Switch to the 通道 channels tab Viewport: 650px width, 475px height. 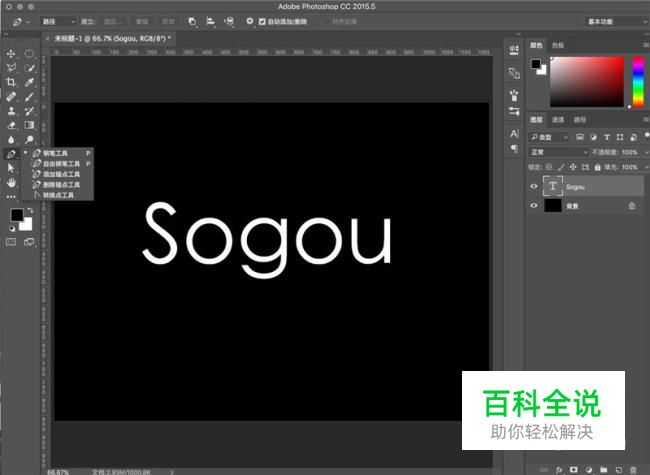coord(558,120)
